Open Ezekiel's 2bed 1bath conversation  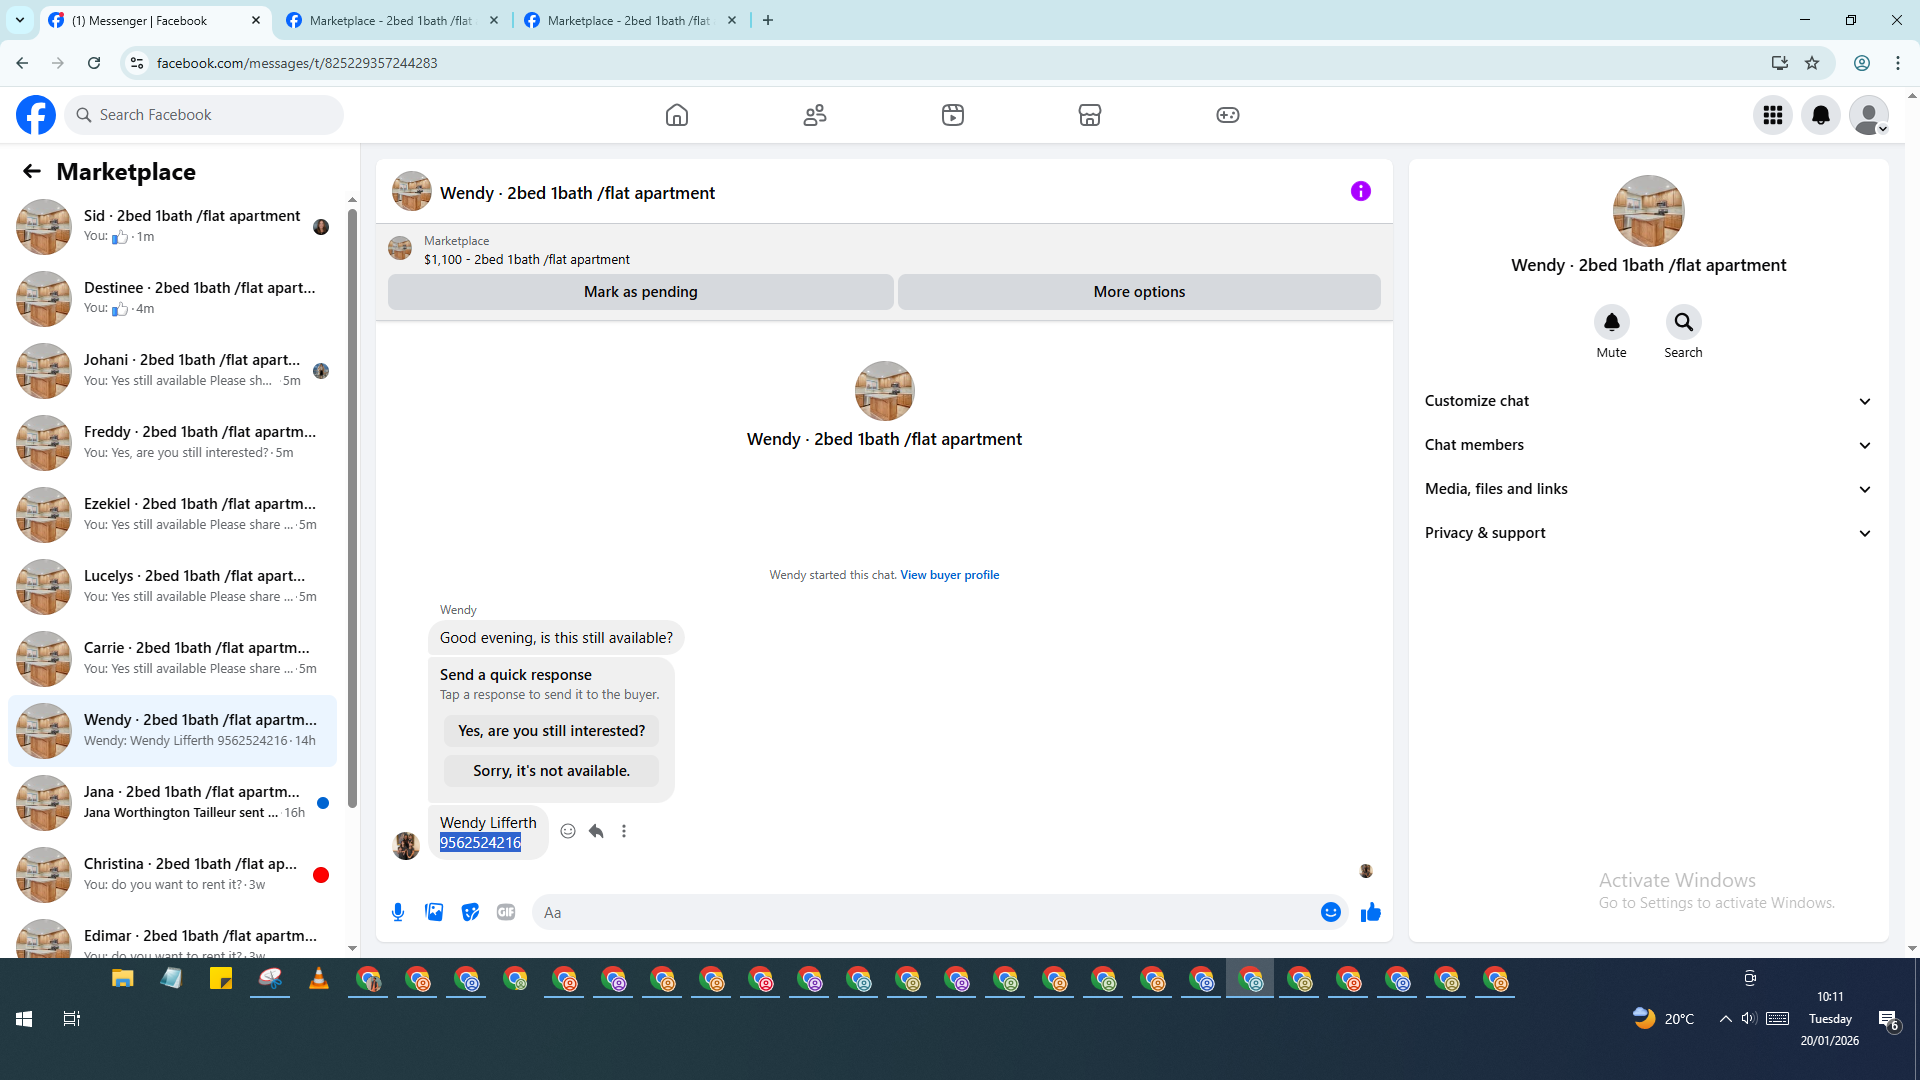[172, 515]
